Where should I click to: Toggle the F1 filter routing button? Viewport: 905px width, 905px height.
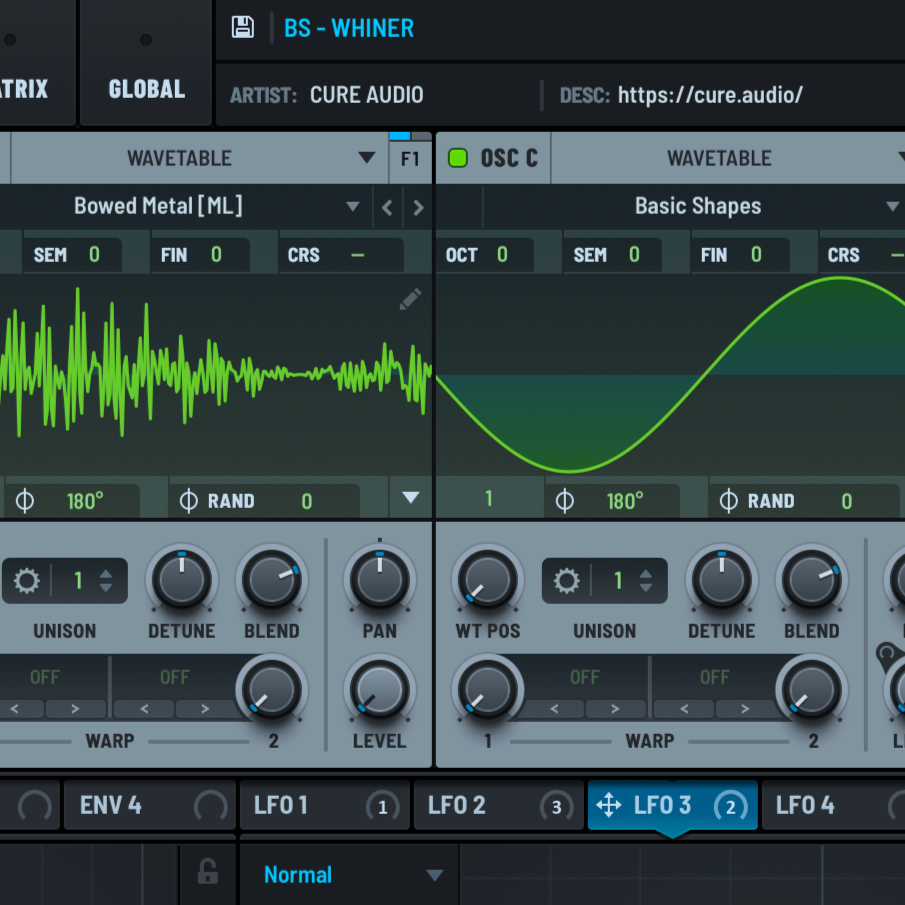point(410,158)
